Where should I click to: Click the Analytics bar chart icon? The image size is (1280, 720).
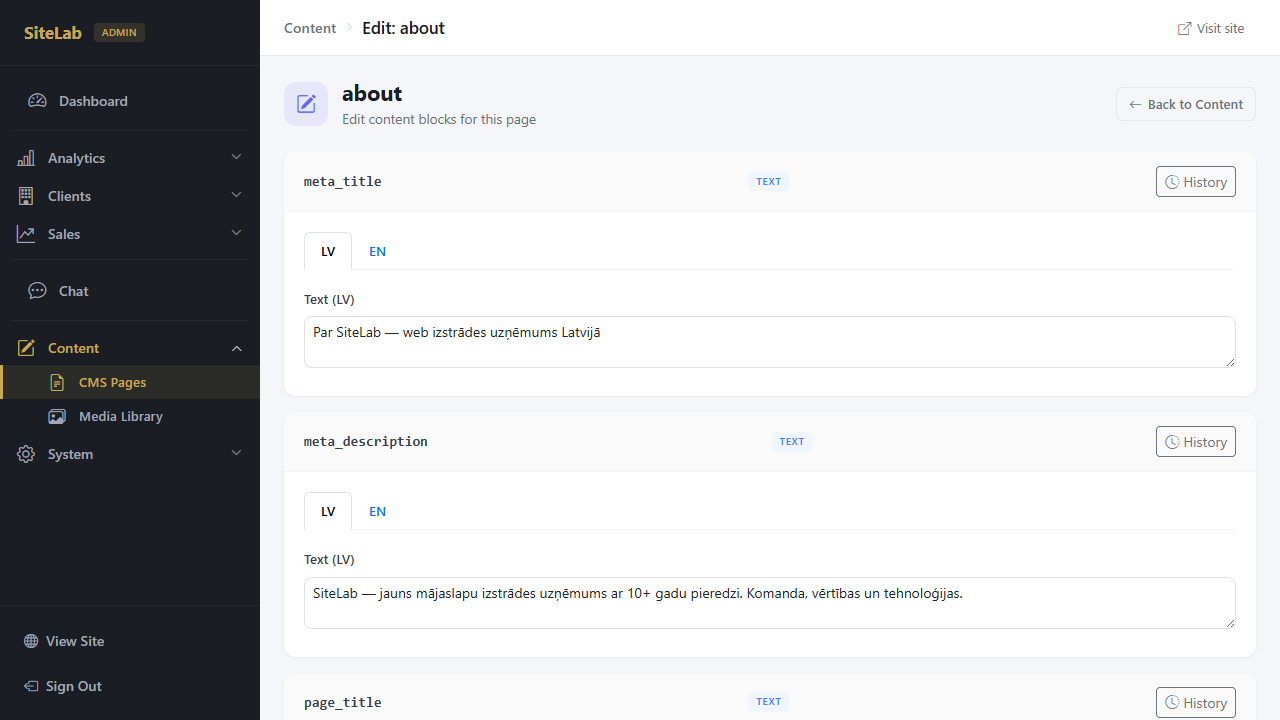pyautogui.click(x=25, y=158)
